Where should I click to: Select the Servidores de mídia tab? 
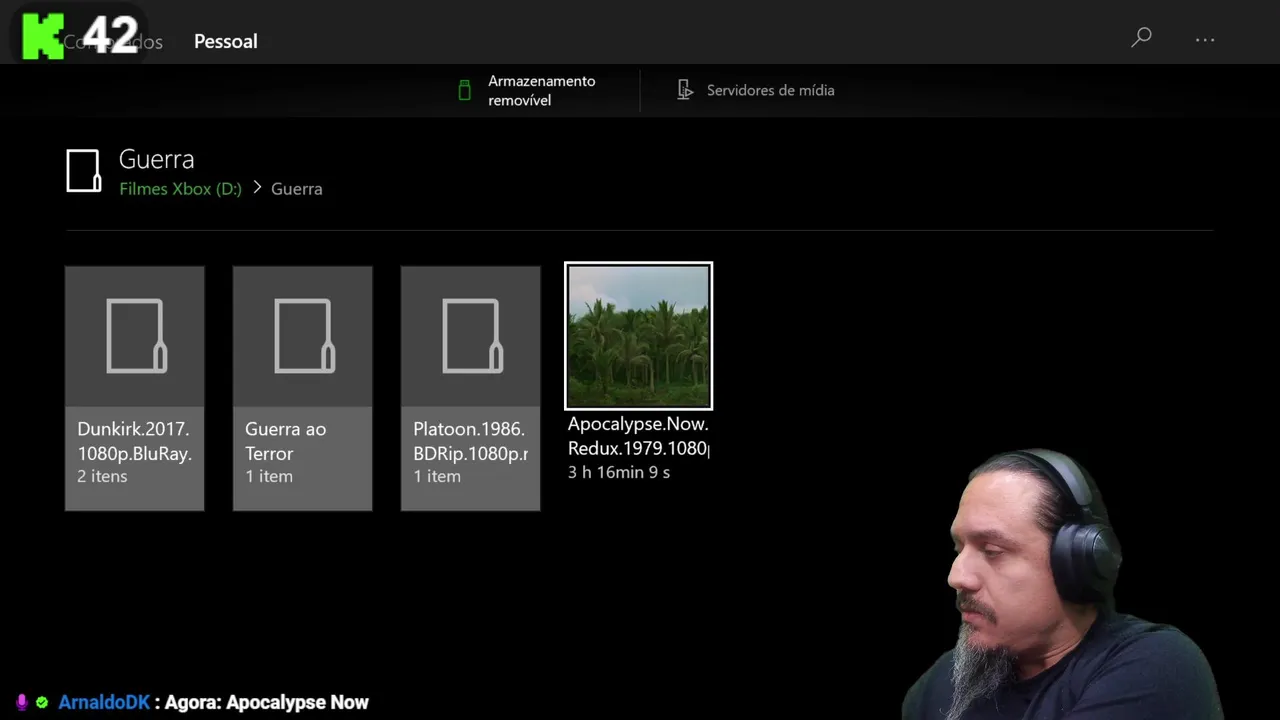[755, 90]
